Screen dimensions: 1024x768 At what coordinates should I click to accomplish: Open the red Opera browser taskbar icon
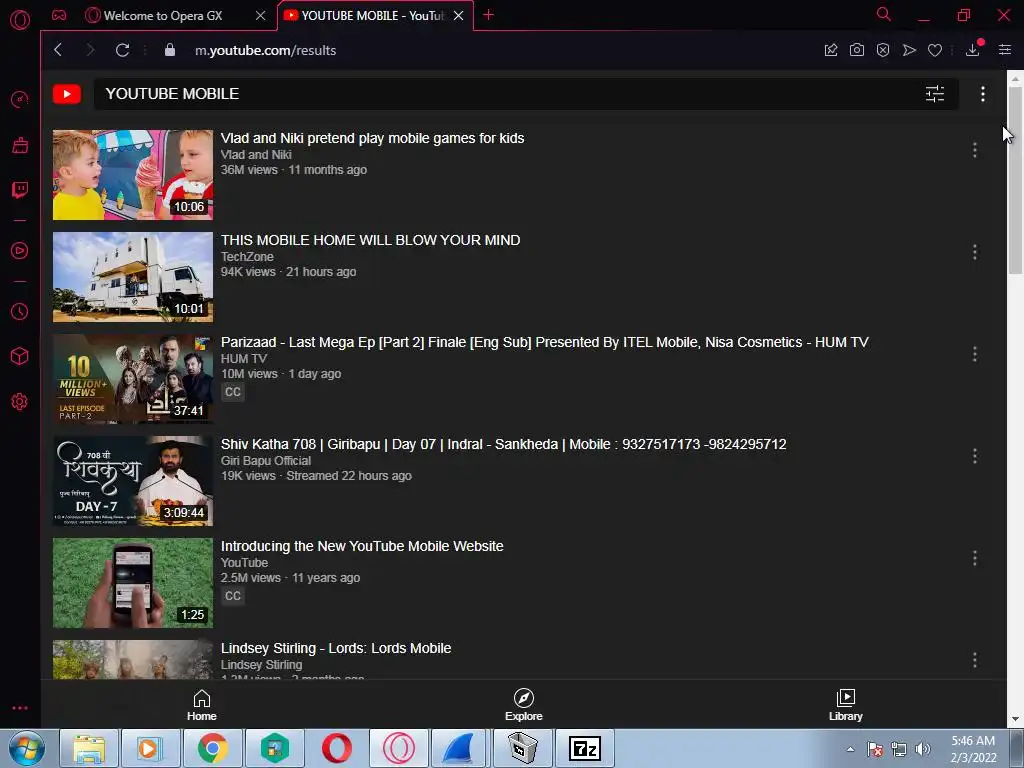click(336, 748)
